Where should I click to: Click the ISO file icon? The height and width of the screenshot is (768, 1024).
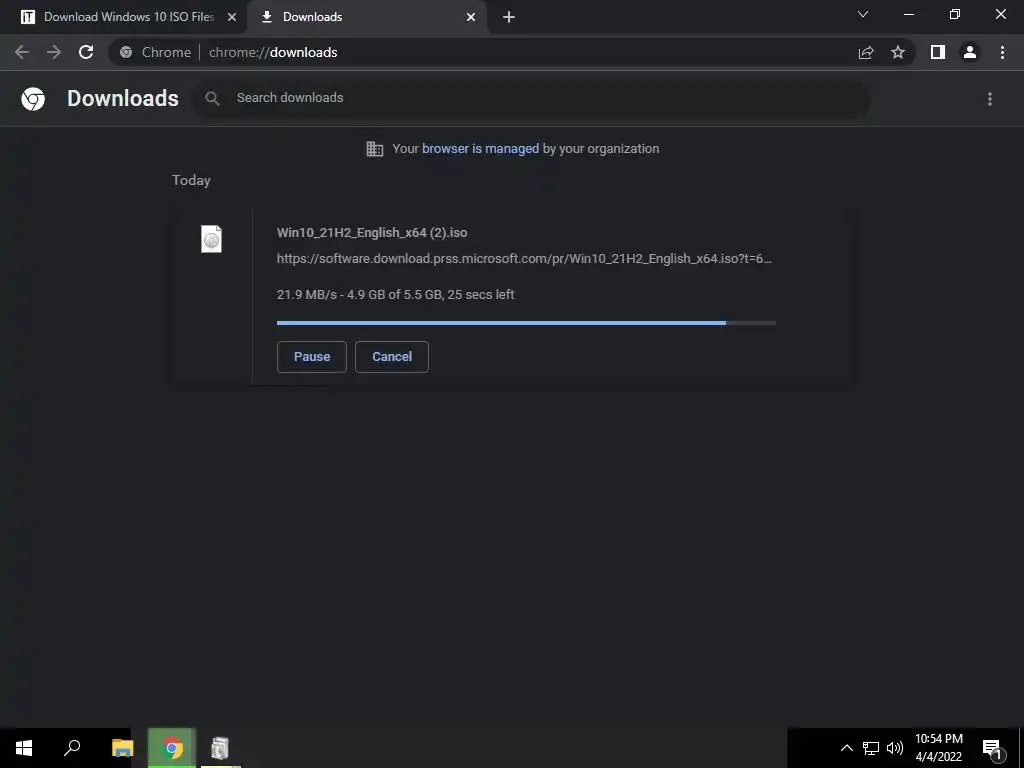pyautogui.click(x=212, y=239)
